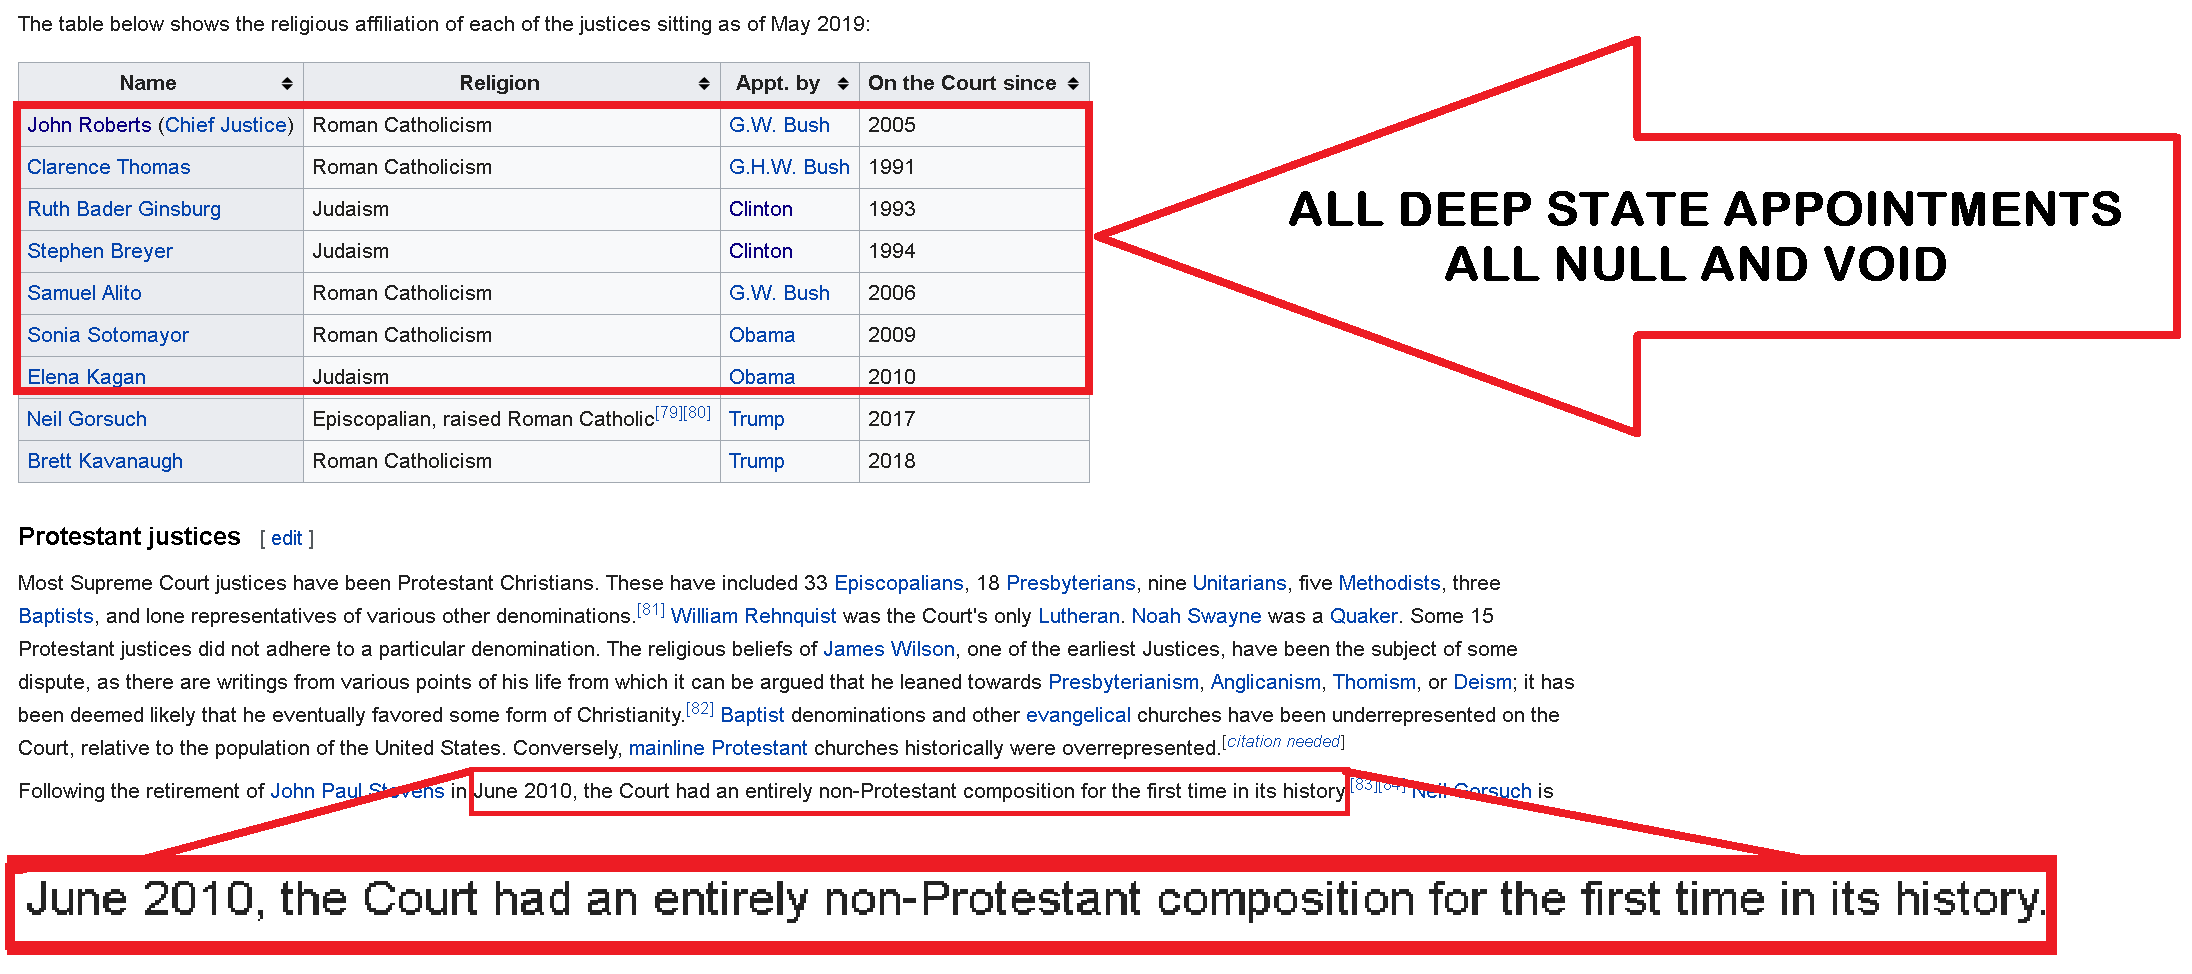The height and width of the screenshot is (974, 2192).
Task: Open citation reference 79
Action: pyautogui.click(x=669, y=412)
